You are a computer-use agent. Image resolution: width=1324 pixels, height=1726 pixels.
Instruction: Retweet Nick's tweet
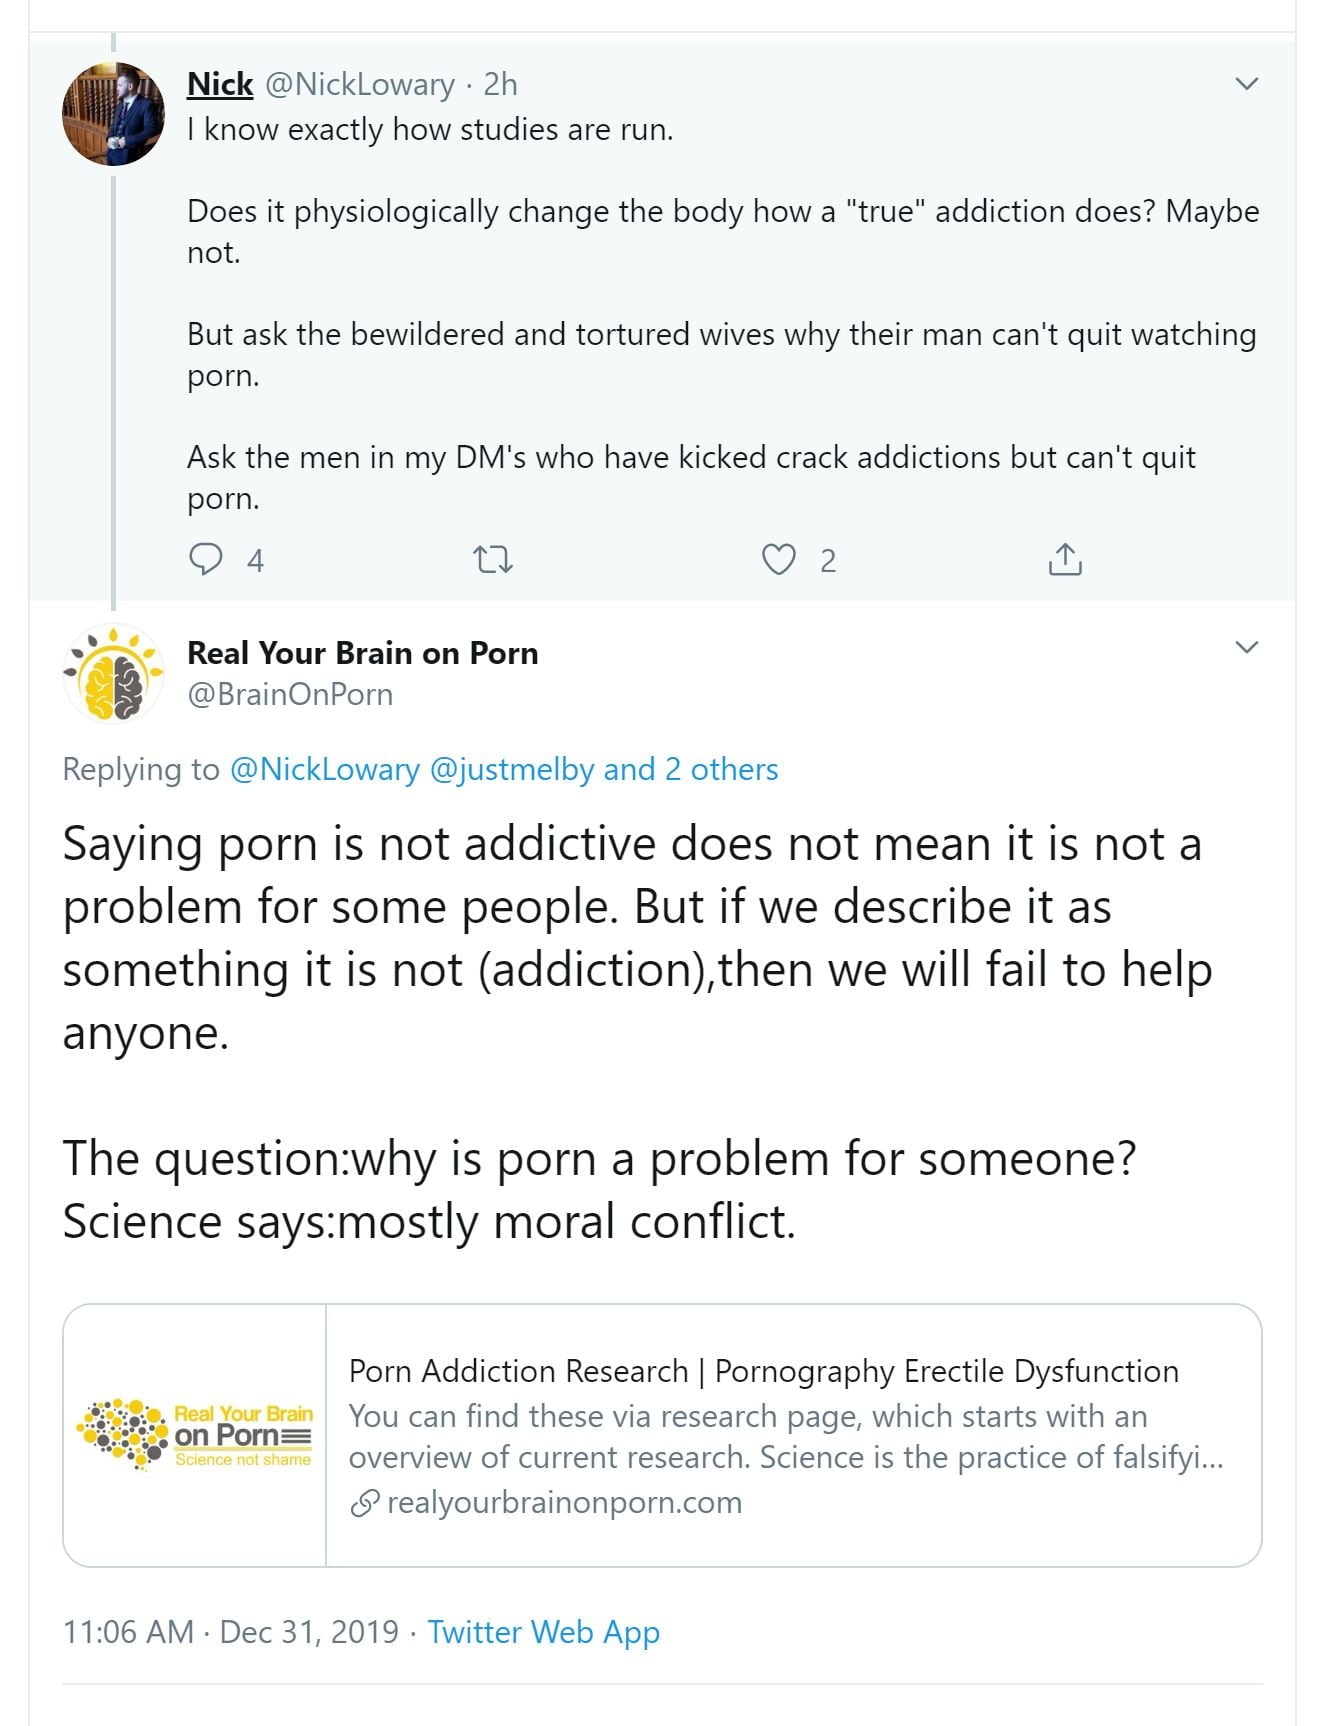pyautogui.click(x=492, y=559)
